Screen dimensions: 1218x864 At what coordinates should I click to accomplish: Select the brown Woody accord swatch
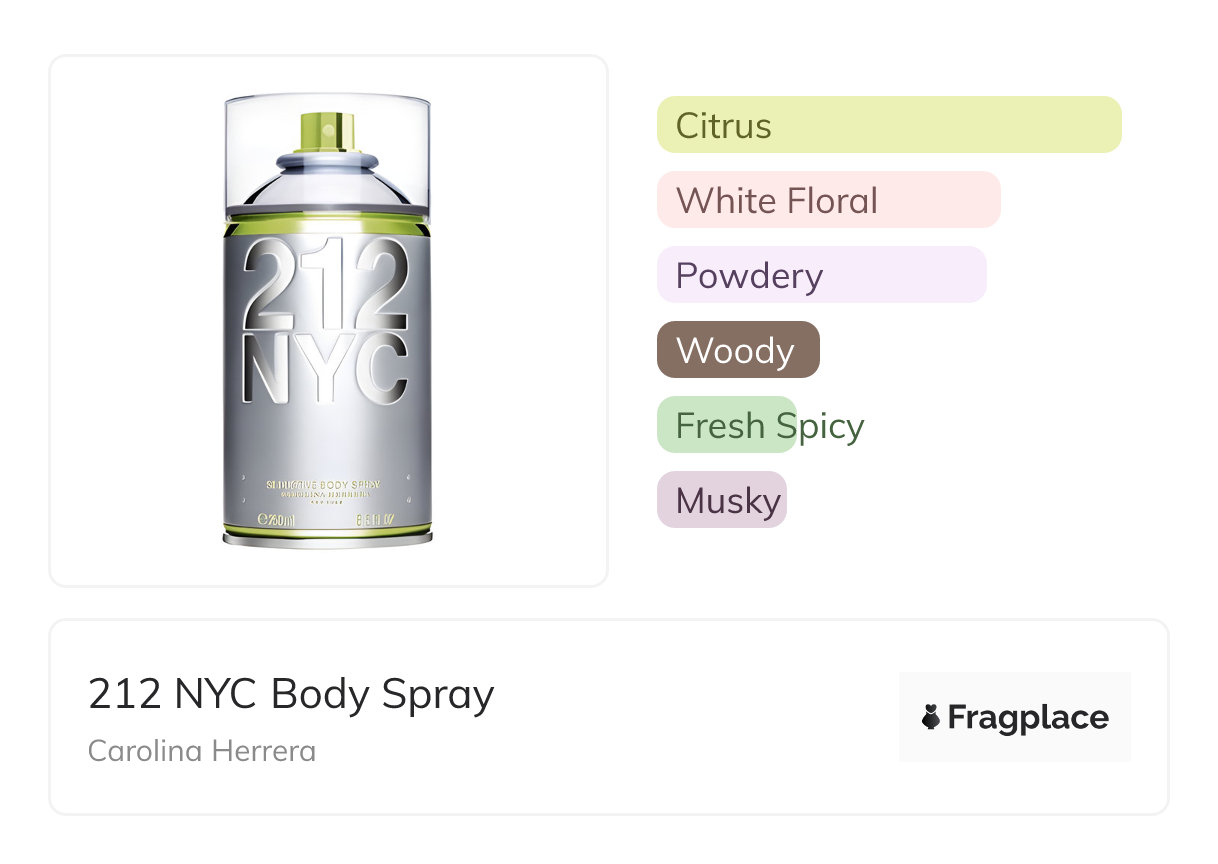coord(738,350)
